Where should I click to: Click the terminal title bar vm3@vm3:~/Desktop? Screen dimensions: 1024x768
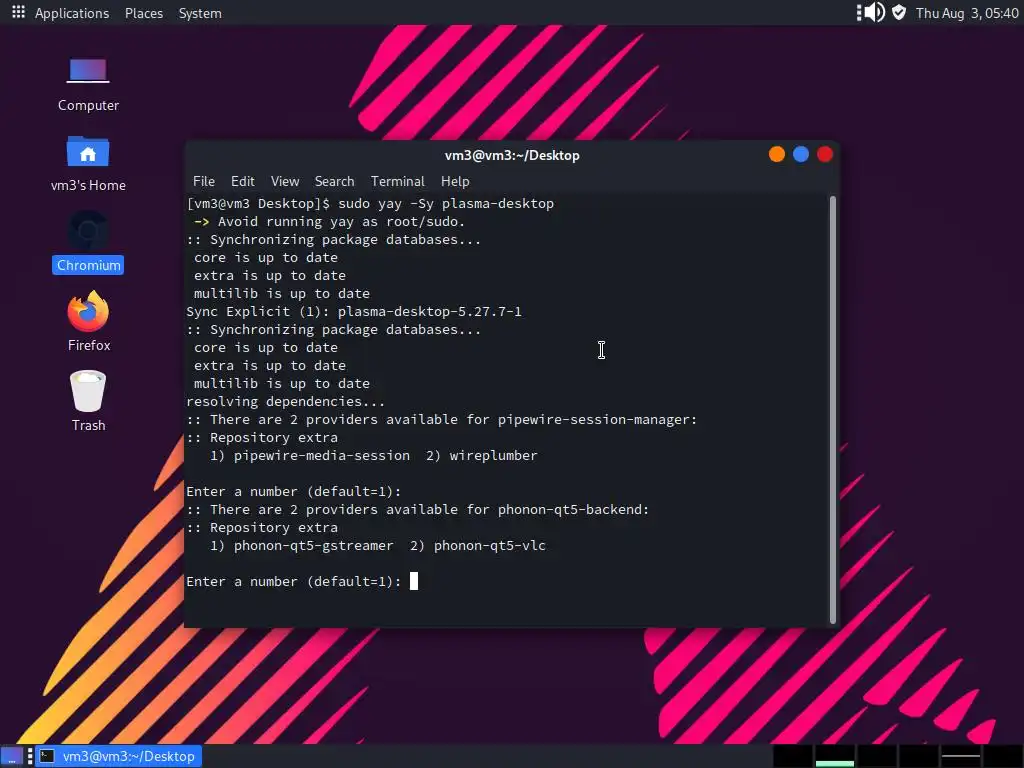click(x=512, y=155)
